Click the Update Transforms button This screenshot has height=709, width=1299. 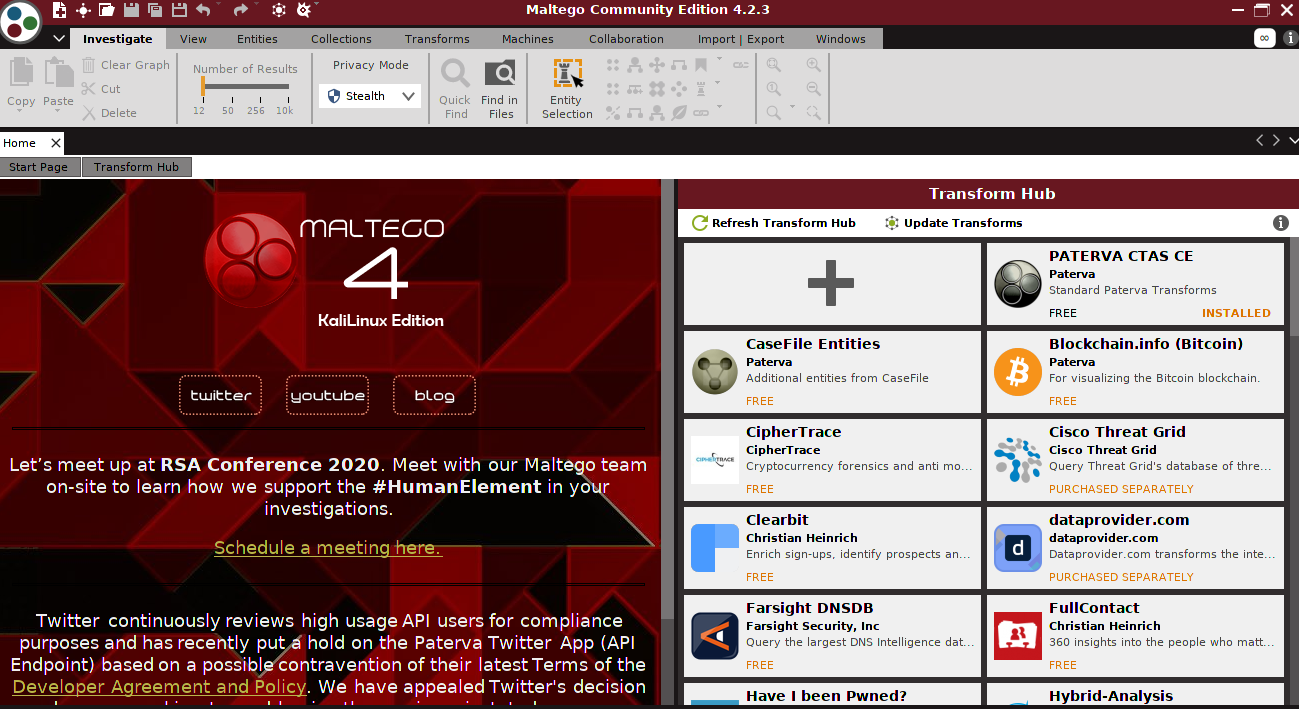(953, 223)
